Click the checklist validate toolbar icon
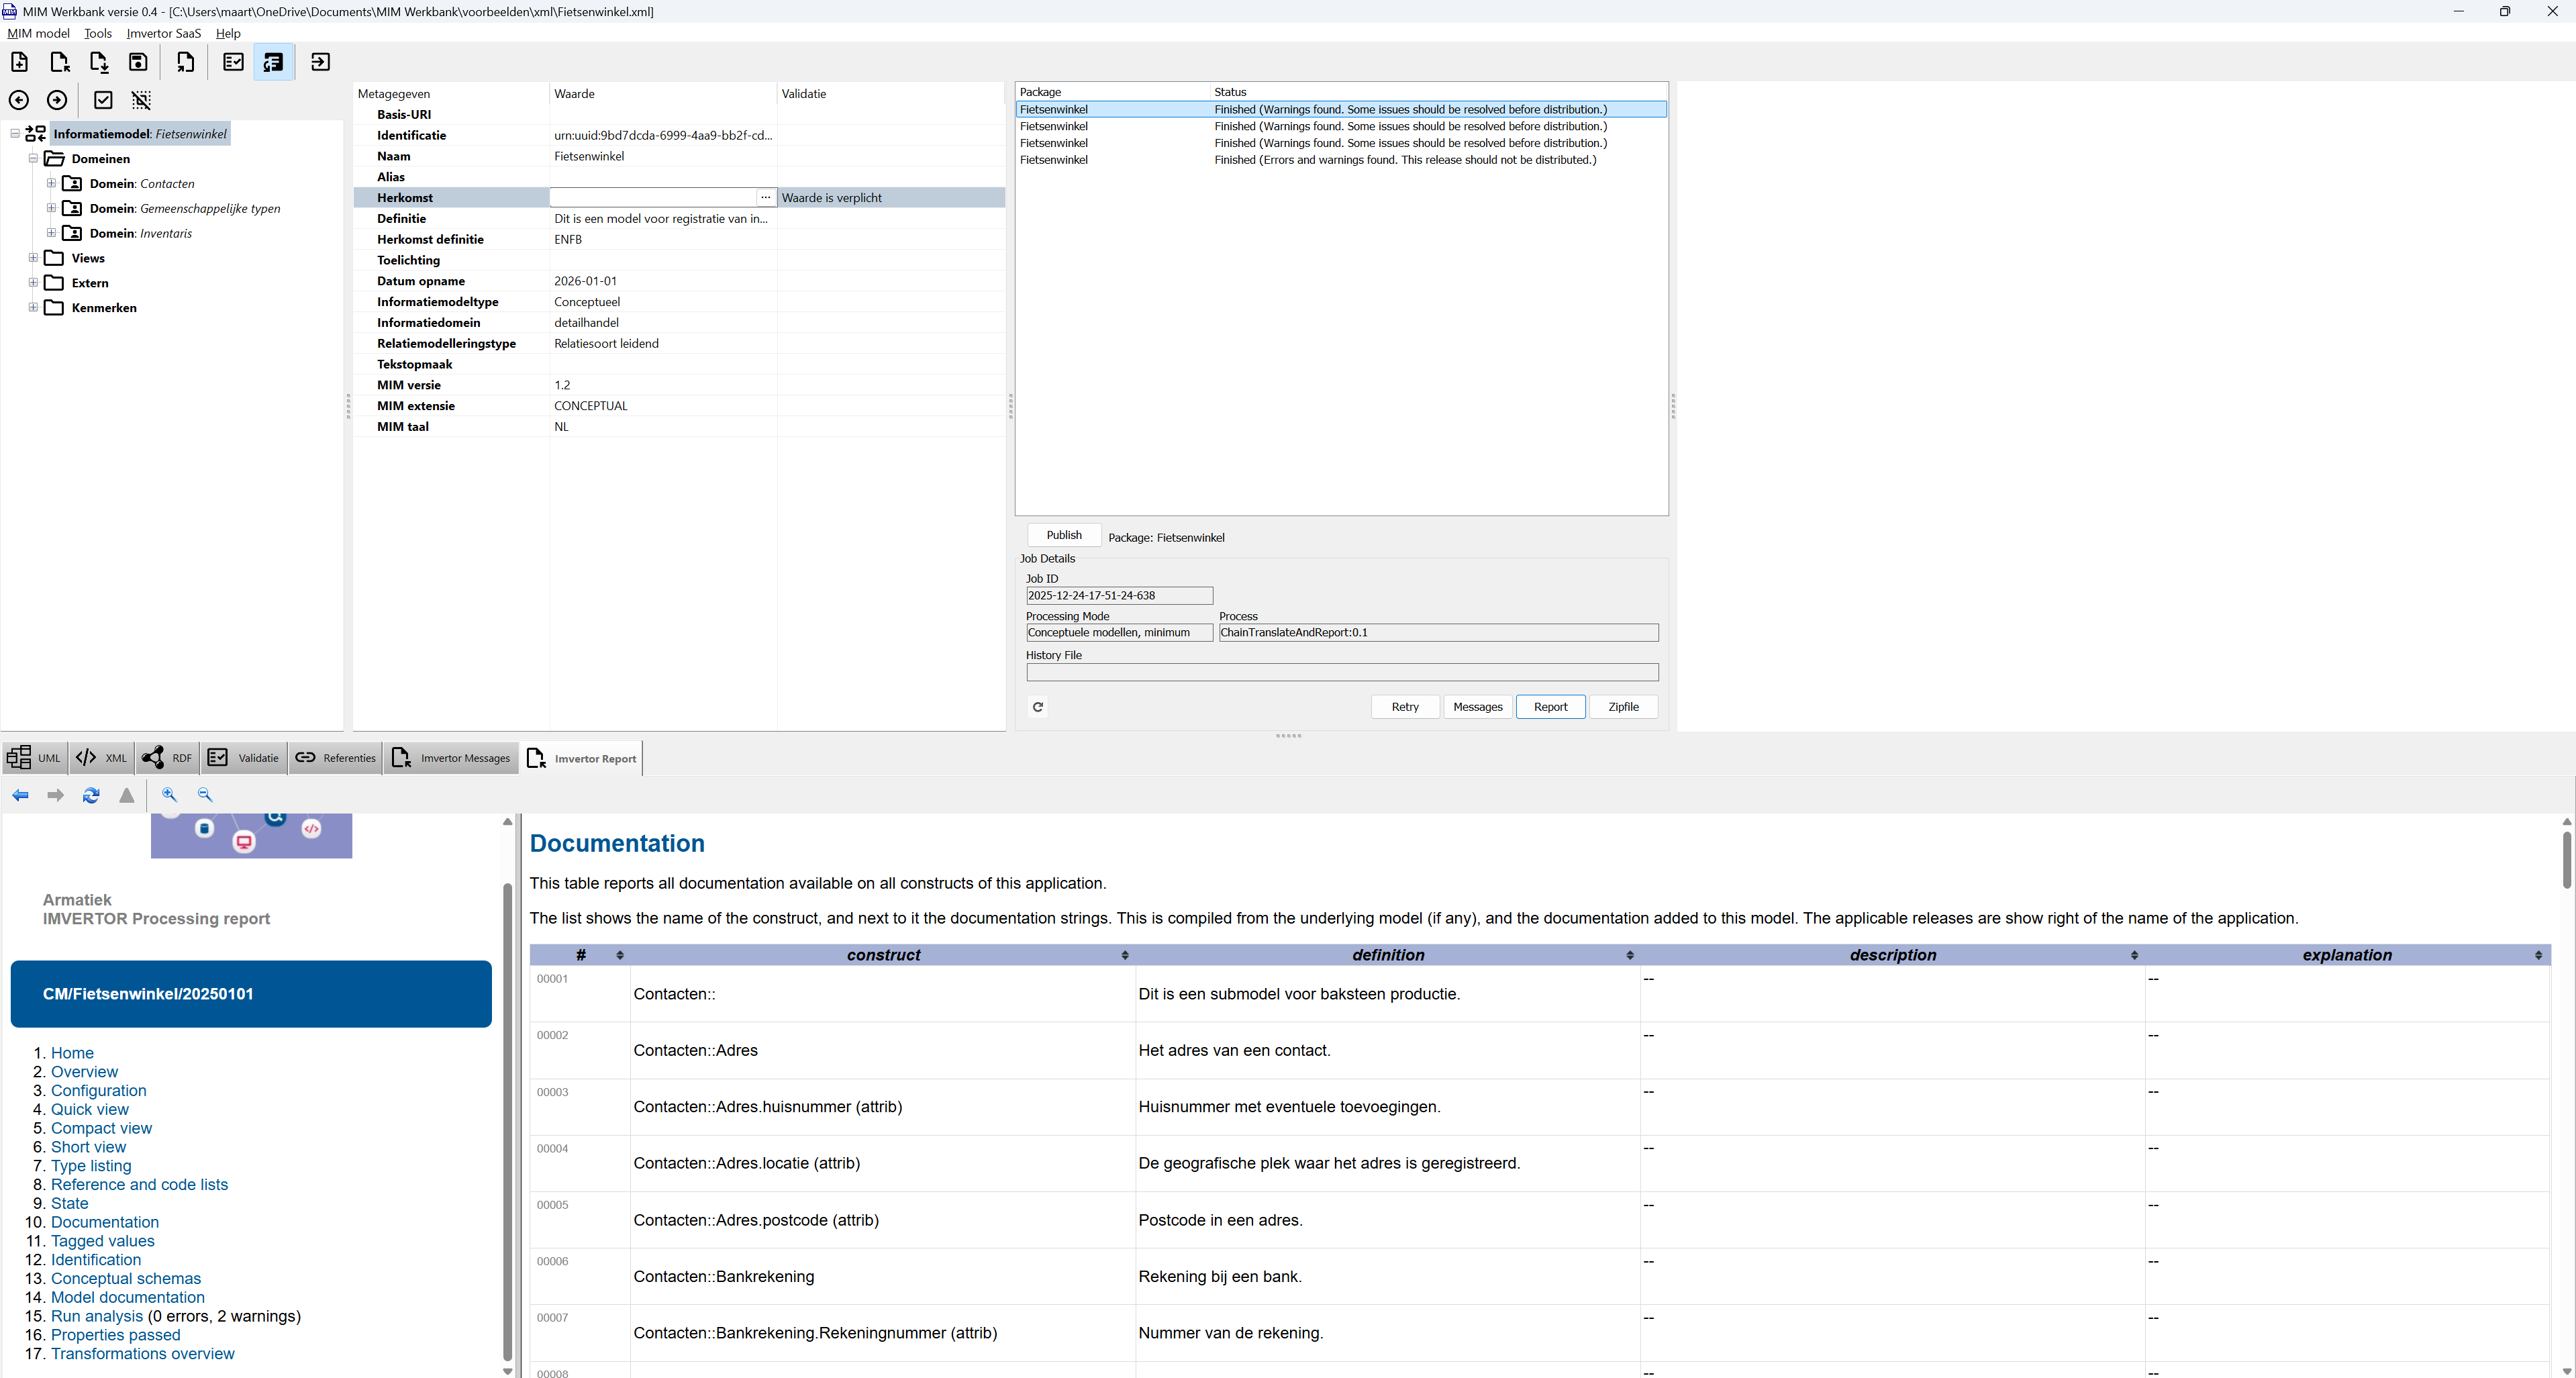Image resolution: width=2576 pixels, height=1378 pixels. tap(233, 62)
